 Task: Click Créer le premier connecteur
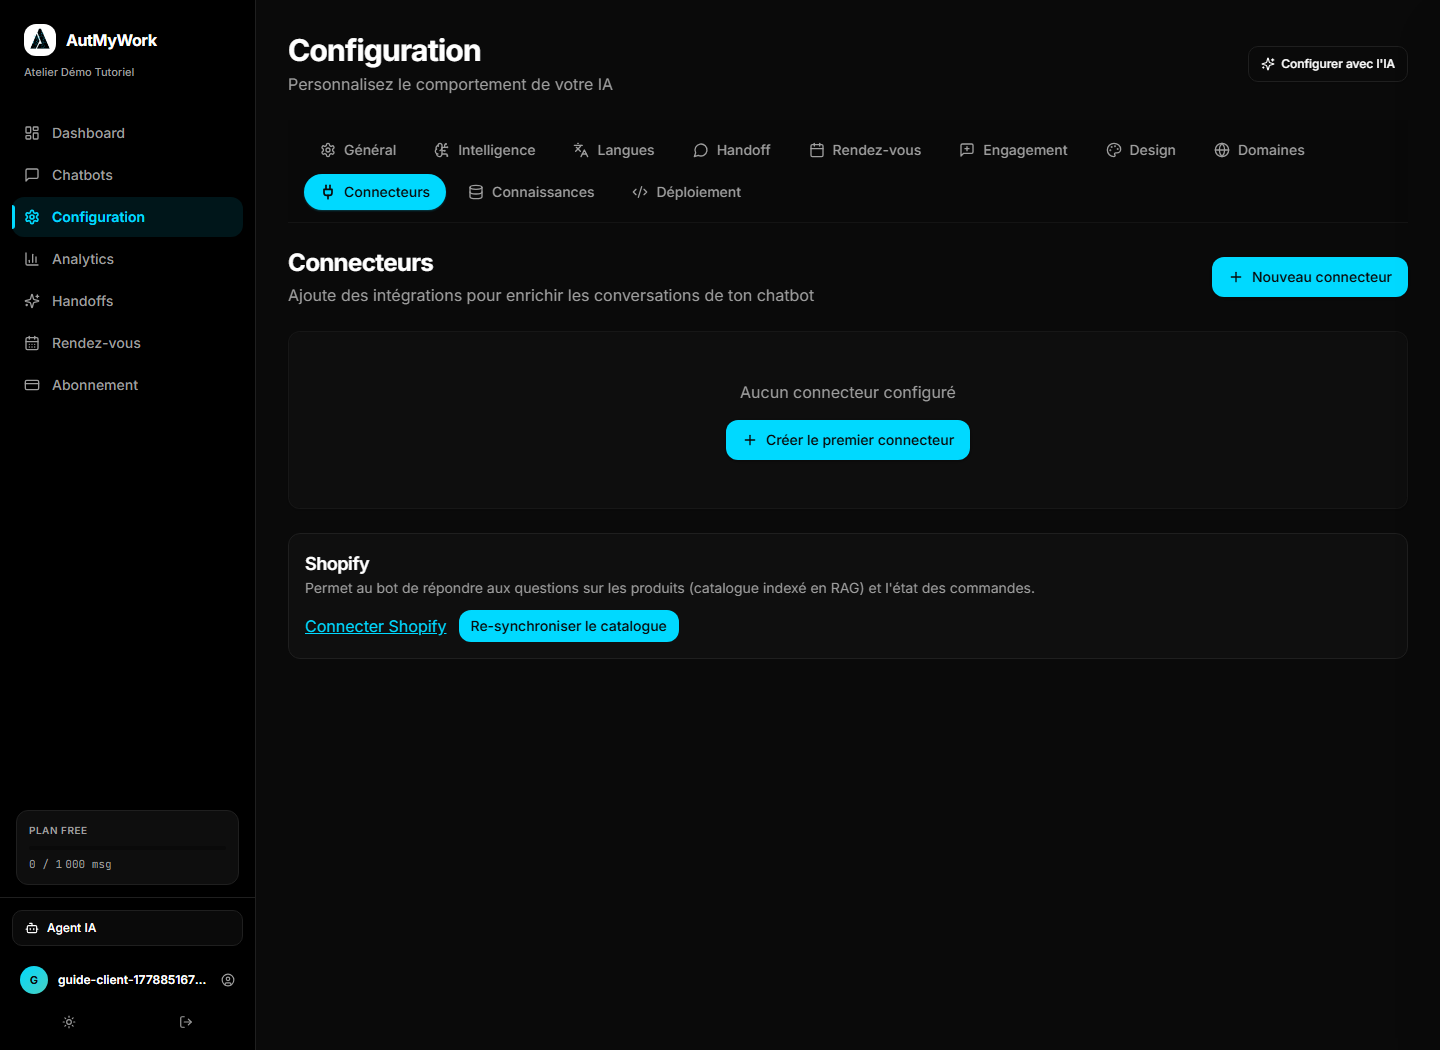pyautogui.click(x=848, y=440)
